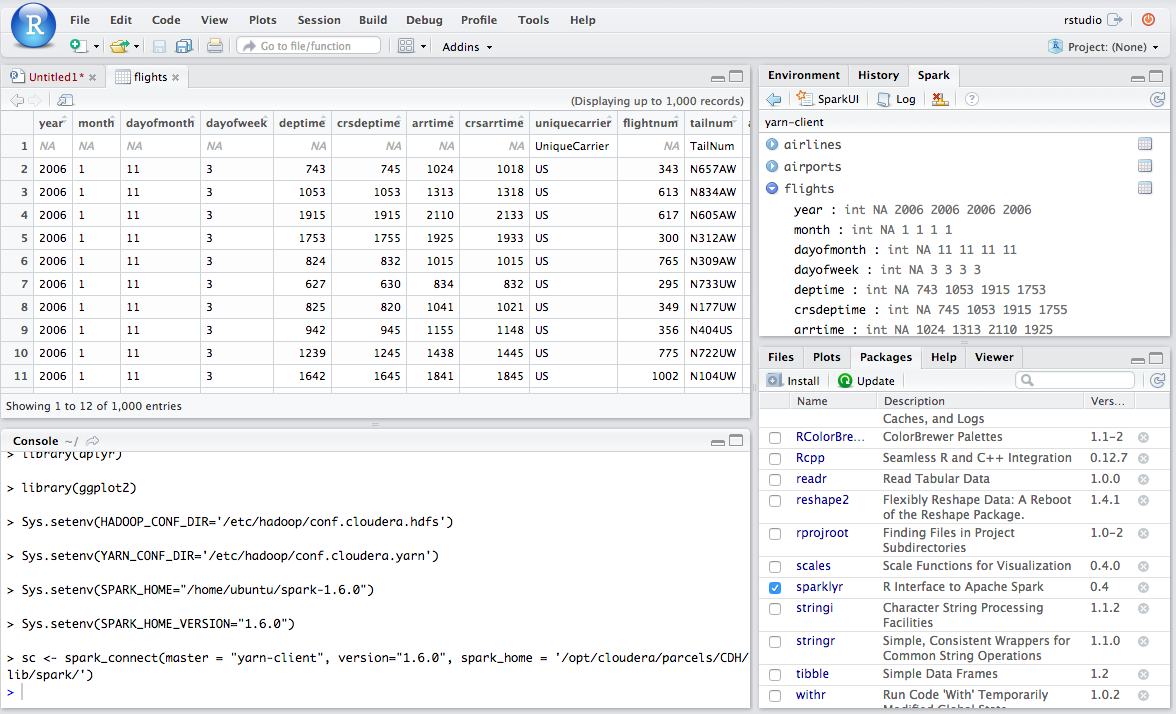Load the stringr package checkbox

tap(775, 641)
